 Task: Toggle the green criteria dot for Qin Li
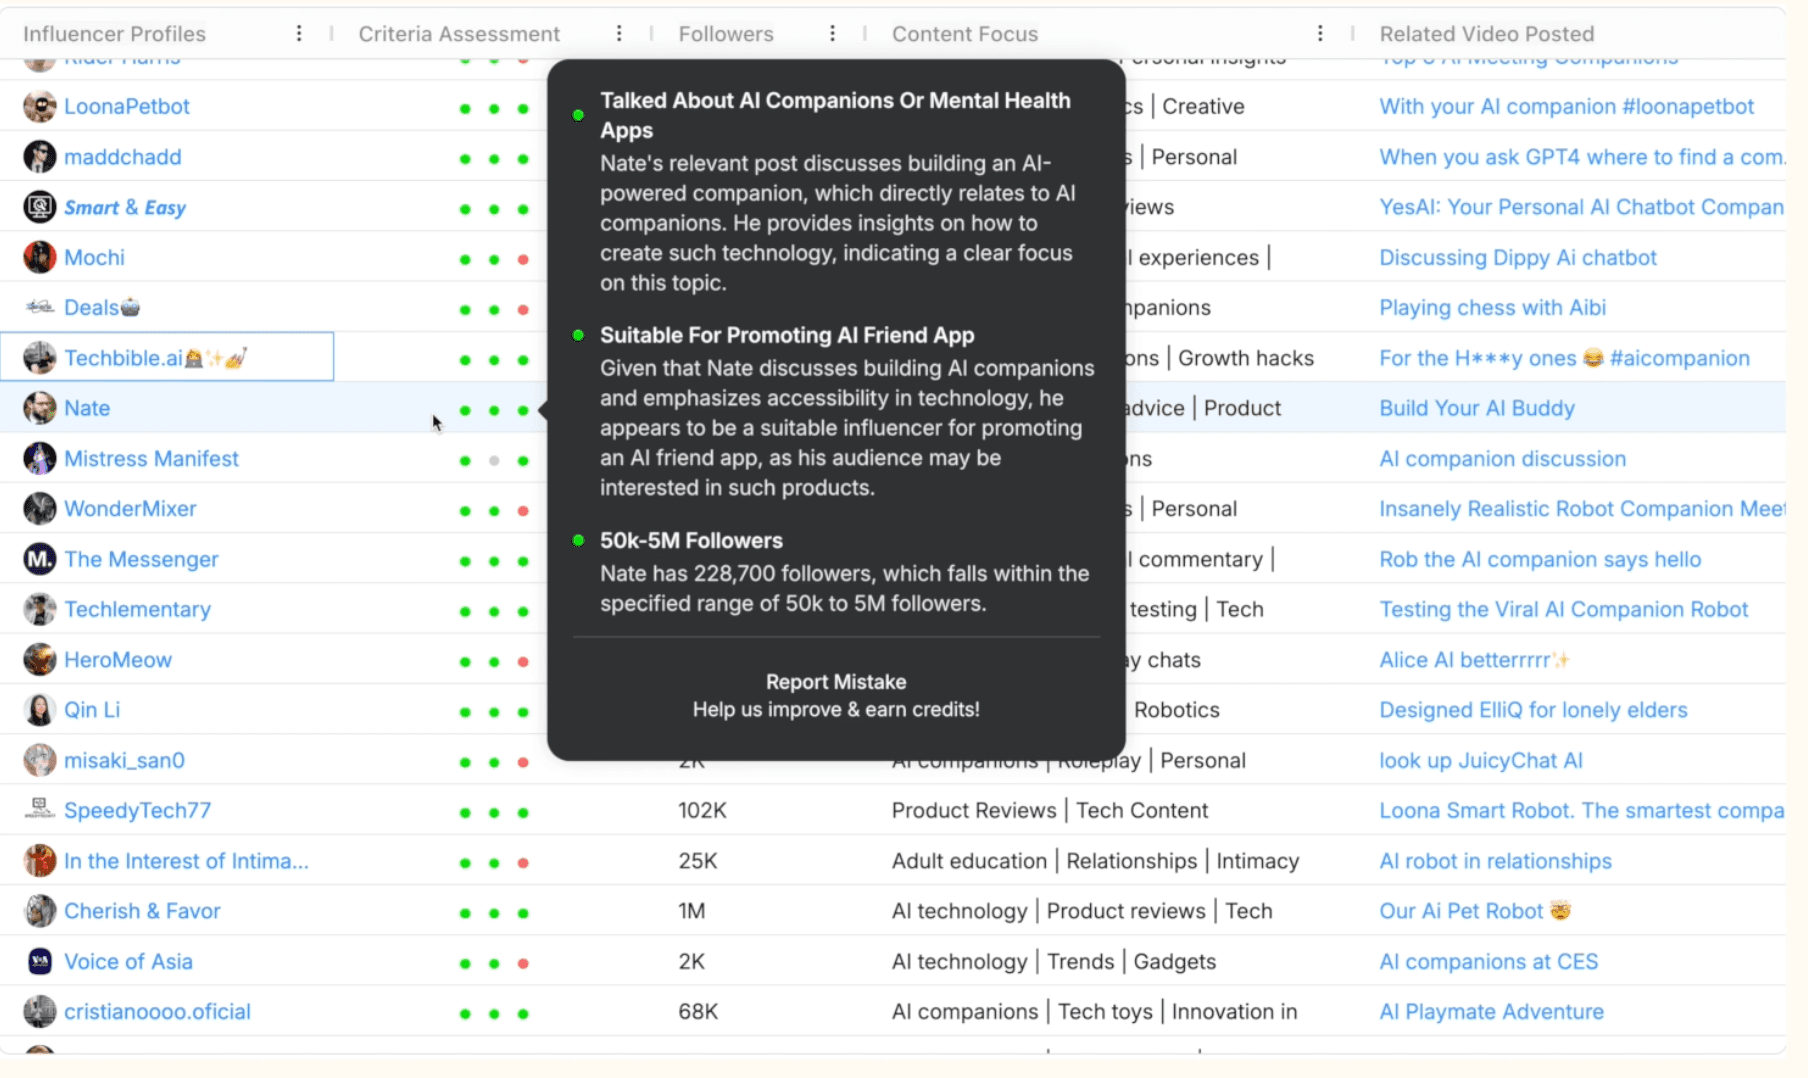click(464, 710)
